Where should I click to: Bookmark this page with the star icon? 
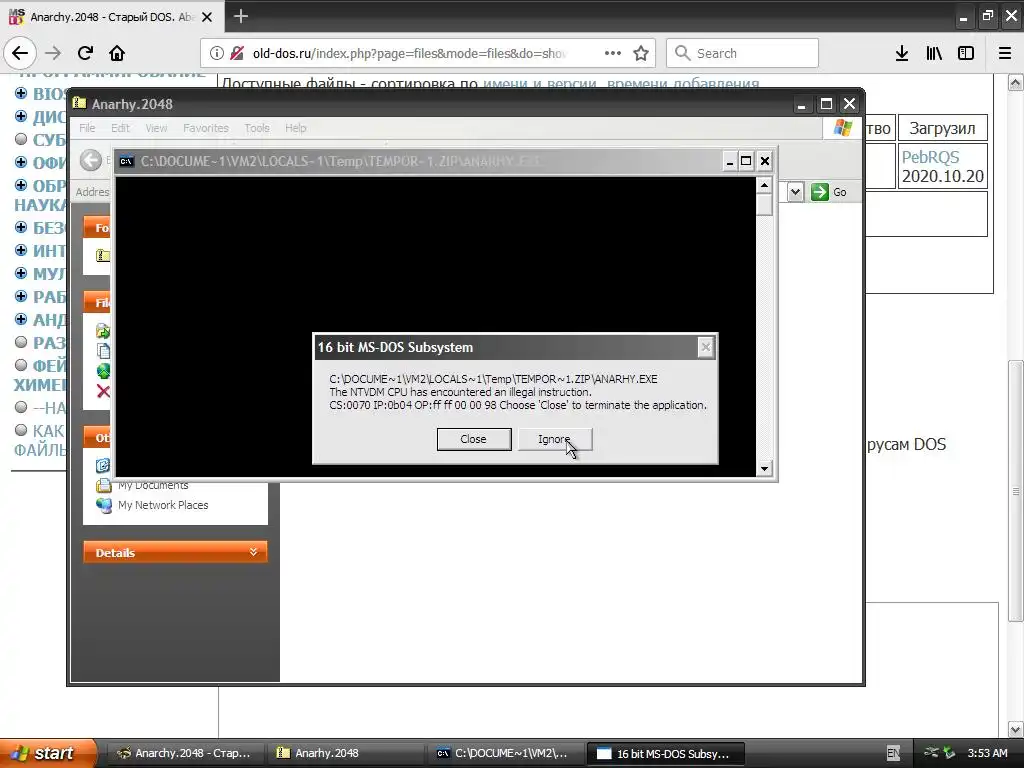coord(641,54)
